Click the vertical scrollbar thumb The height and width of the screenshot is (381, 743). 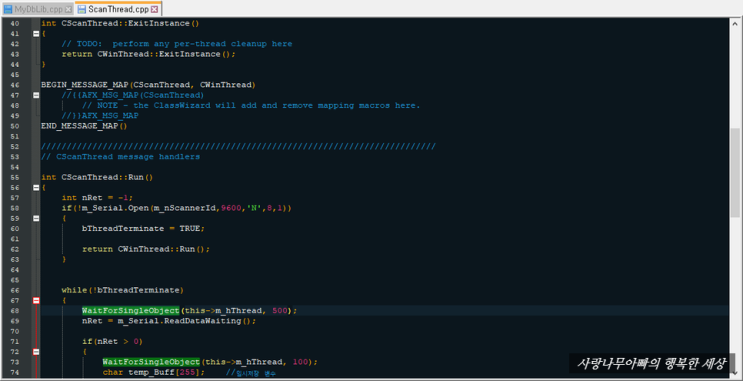(x=735, y=172)
